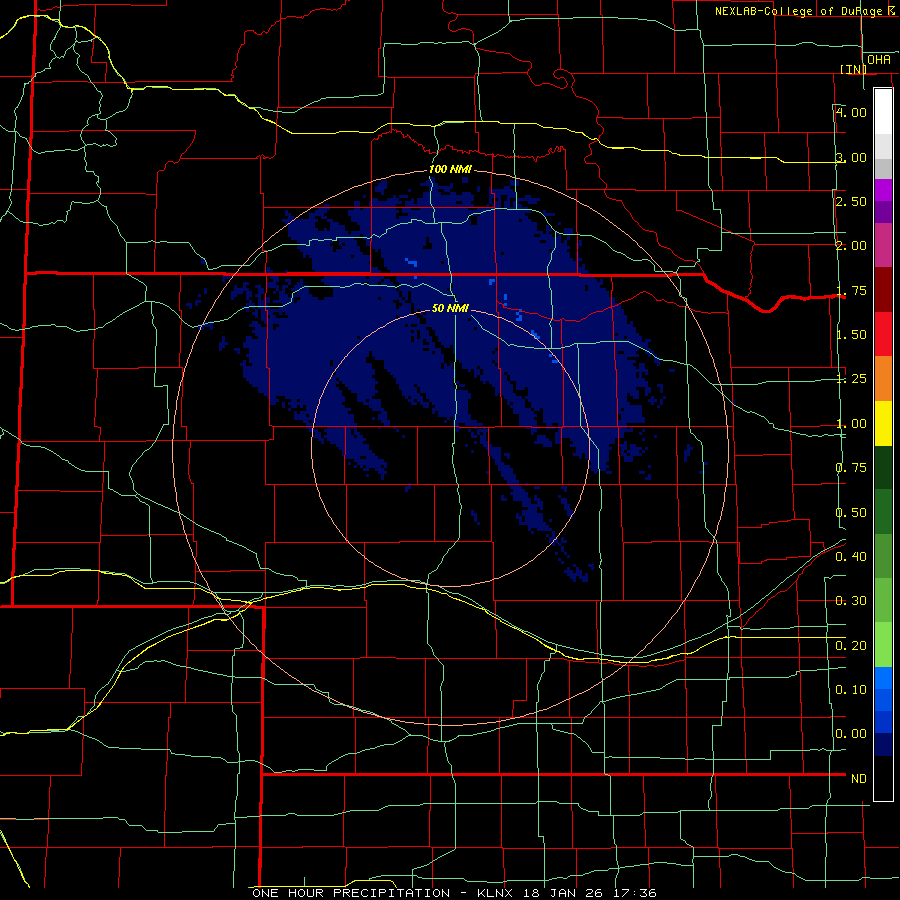Select the black ND legend swatch

(883, 778)
